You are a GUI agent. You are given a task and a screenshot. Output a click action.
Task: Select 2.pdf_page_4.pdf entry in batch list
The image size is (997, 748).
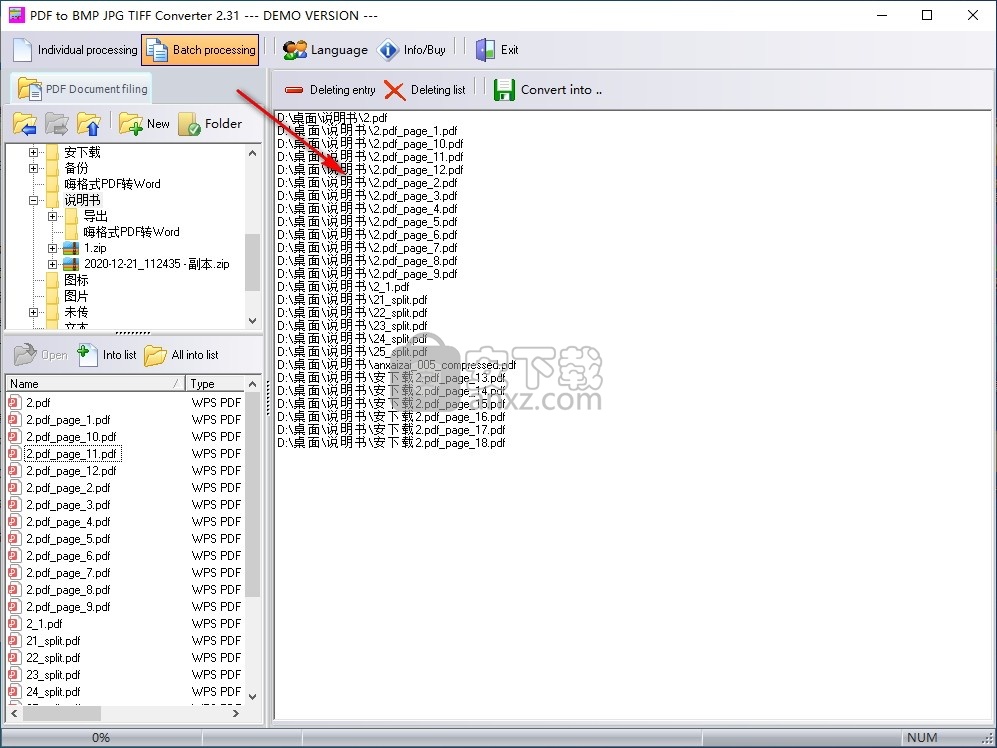[368, 209]
